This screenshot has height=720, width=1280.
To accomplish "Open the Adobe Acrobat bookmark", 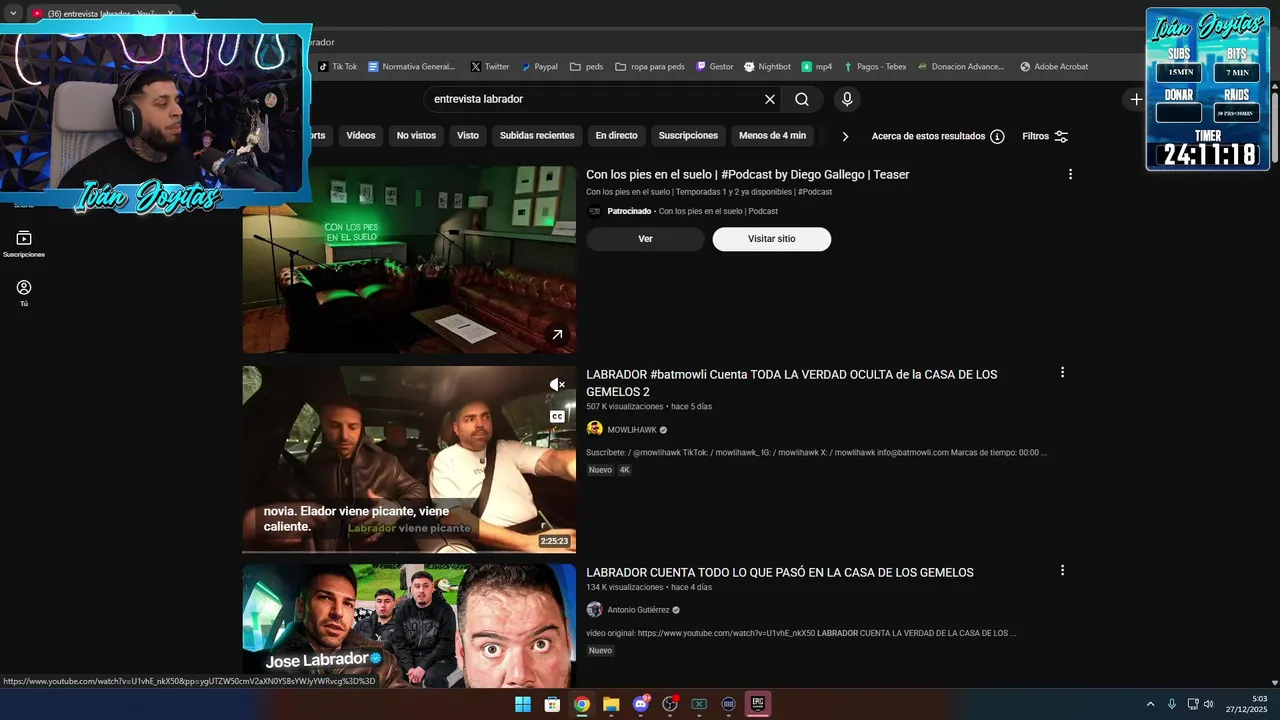I will (1054, 67).
